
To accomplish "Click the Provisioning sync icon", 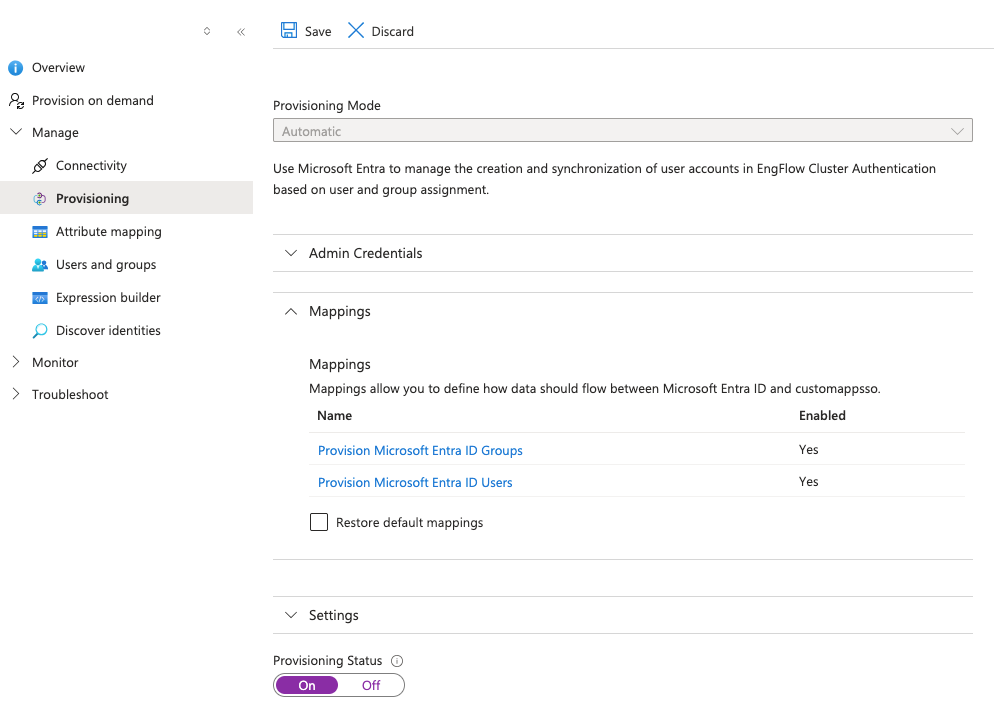I will coord(39,198).
